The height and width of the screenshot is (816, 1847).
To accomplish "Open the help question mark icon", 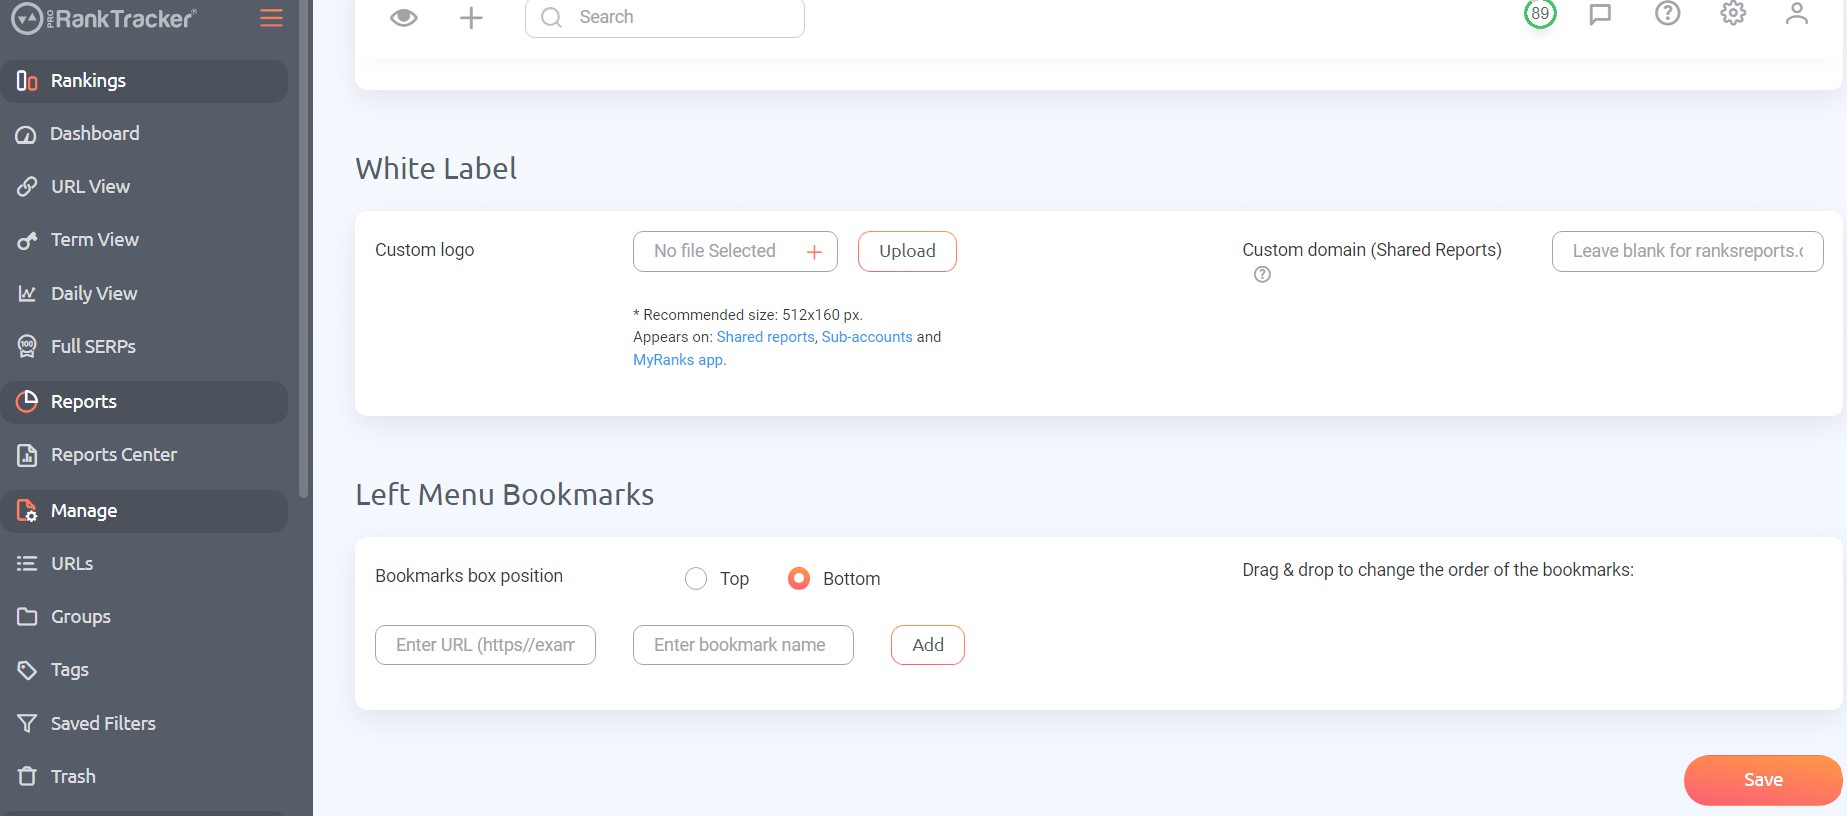I will pos(1667,13).
